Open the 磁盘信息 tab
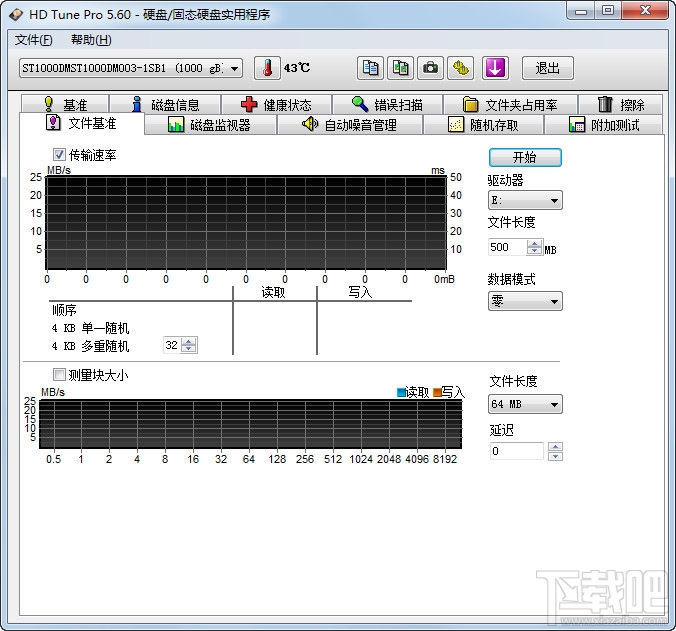Image resolution: width=676 pixels, height=631 pixels. (165, 104)
